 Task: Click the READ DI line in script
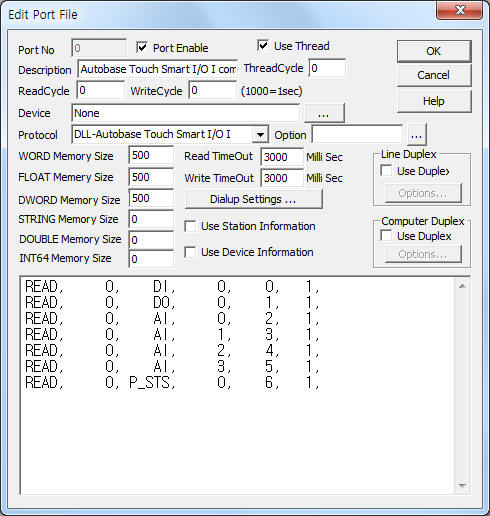pos(172,286)
